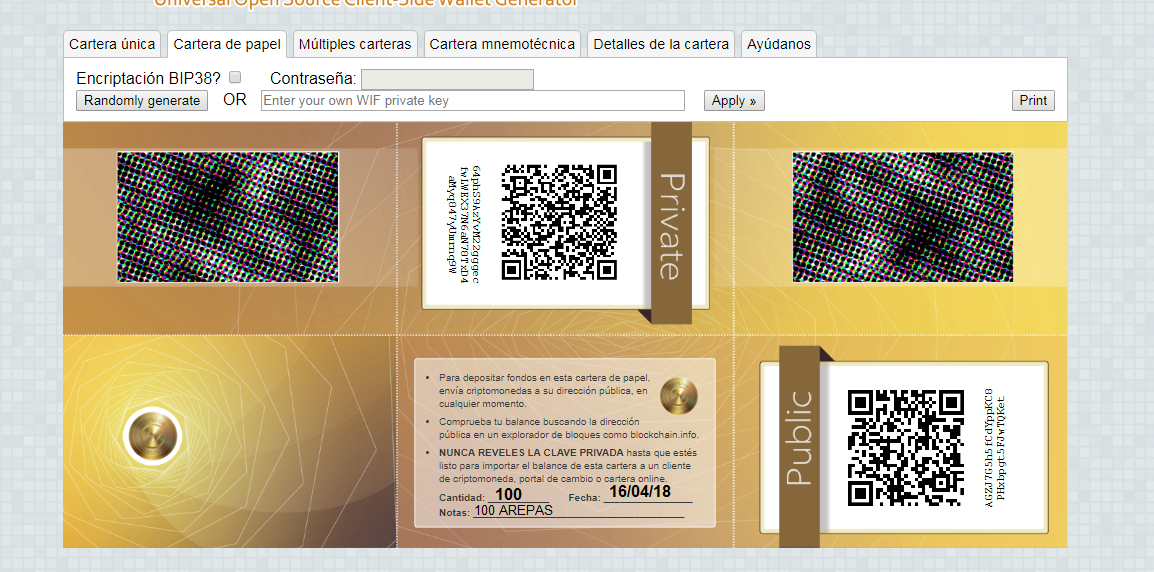Click the Cantidad value 100
The height and width of the screenshot is (572, 1154).
[x=509, y=494]
